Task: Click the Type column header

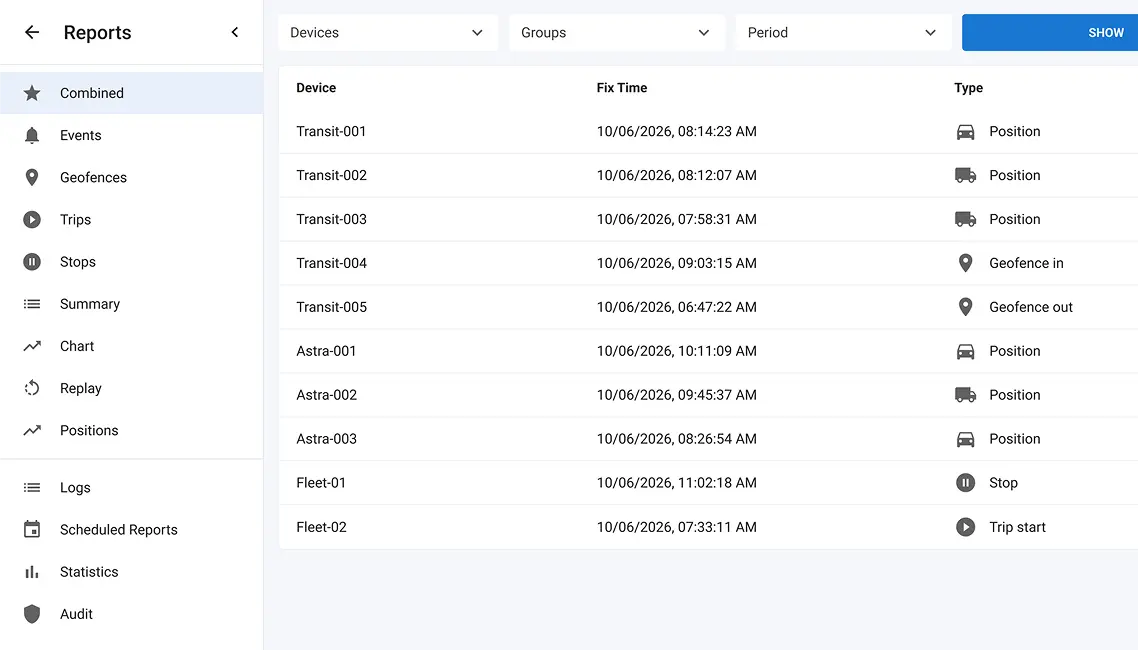Action: [968, 88]
